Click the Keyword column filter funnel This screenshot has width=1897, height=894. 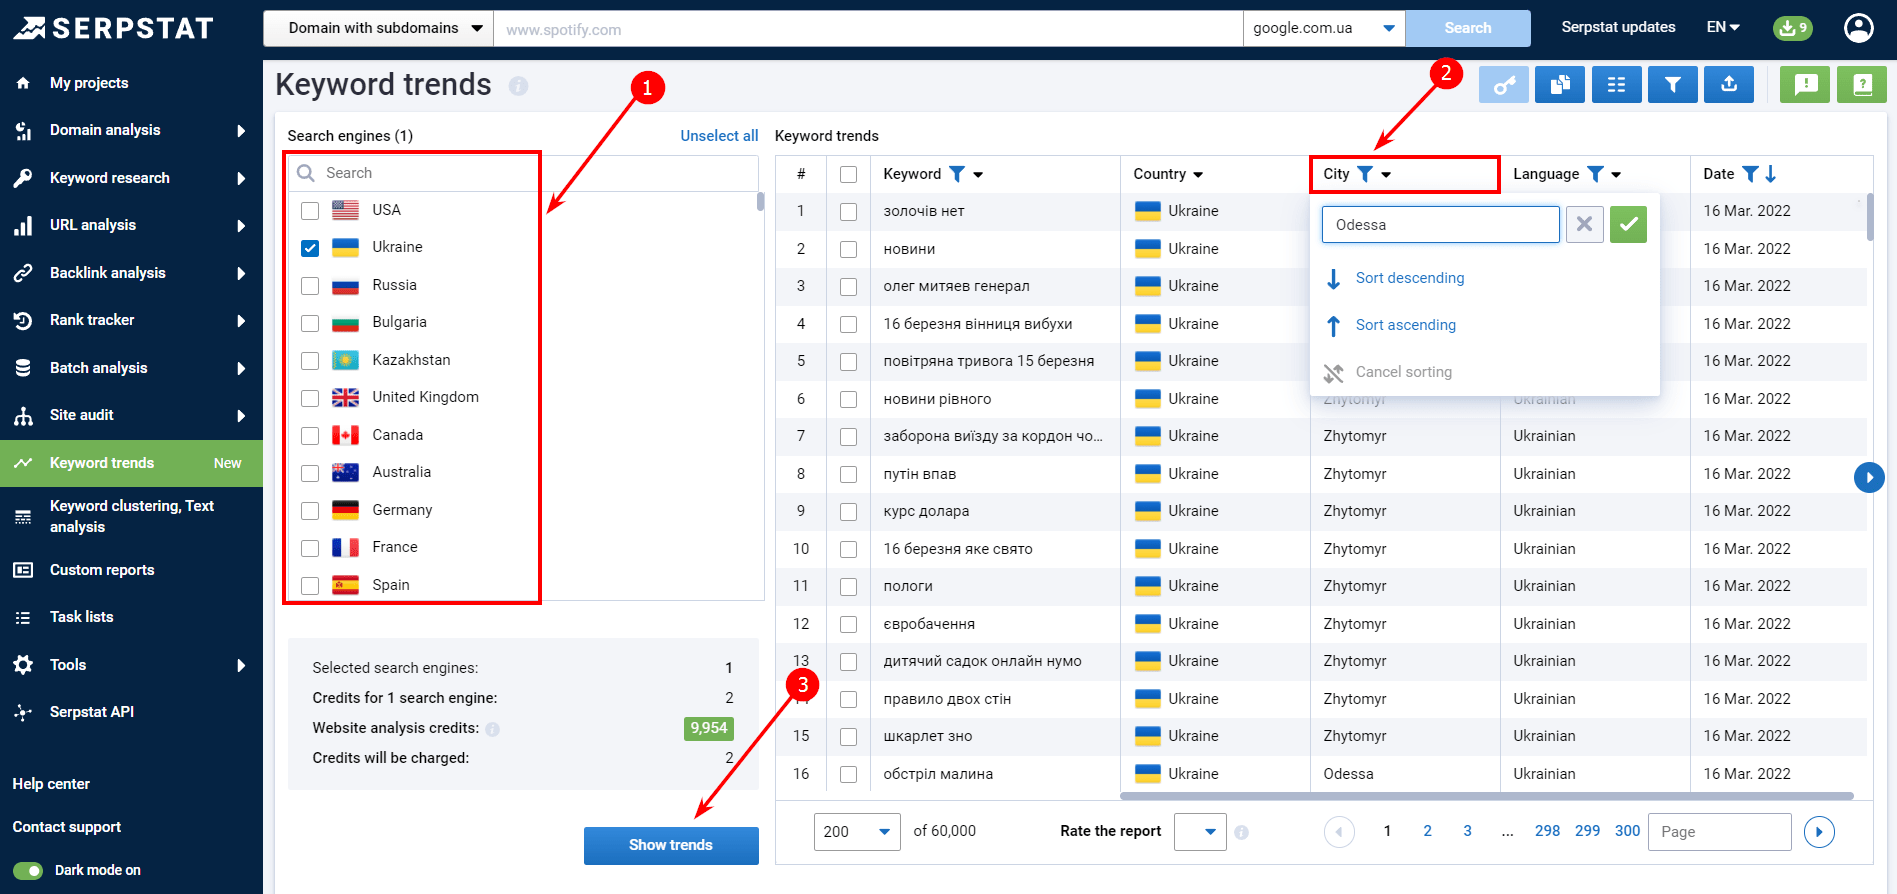tap(957, 174)
